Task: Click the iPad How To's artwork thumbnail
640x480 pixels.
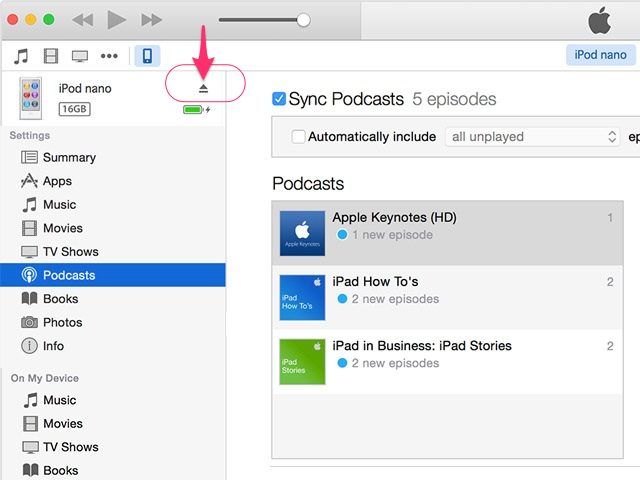Action: pos(302,298)
